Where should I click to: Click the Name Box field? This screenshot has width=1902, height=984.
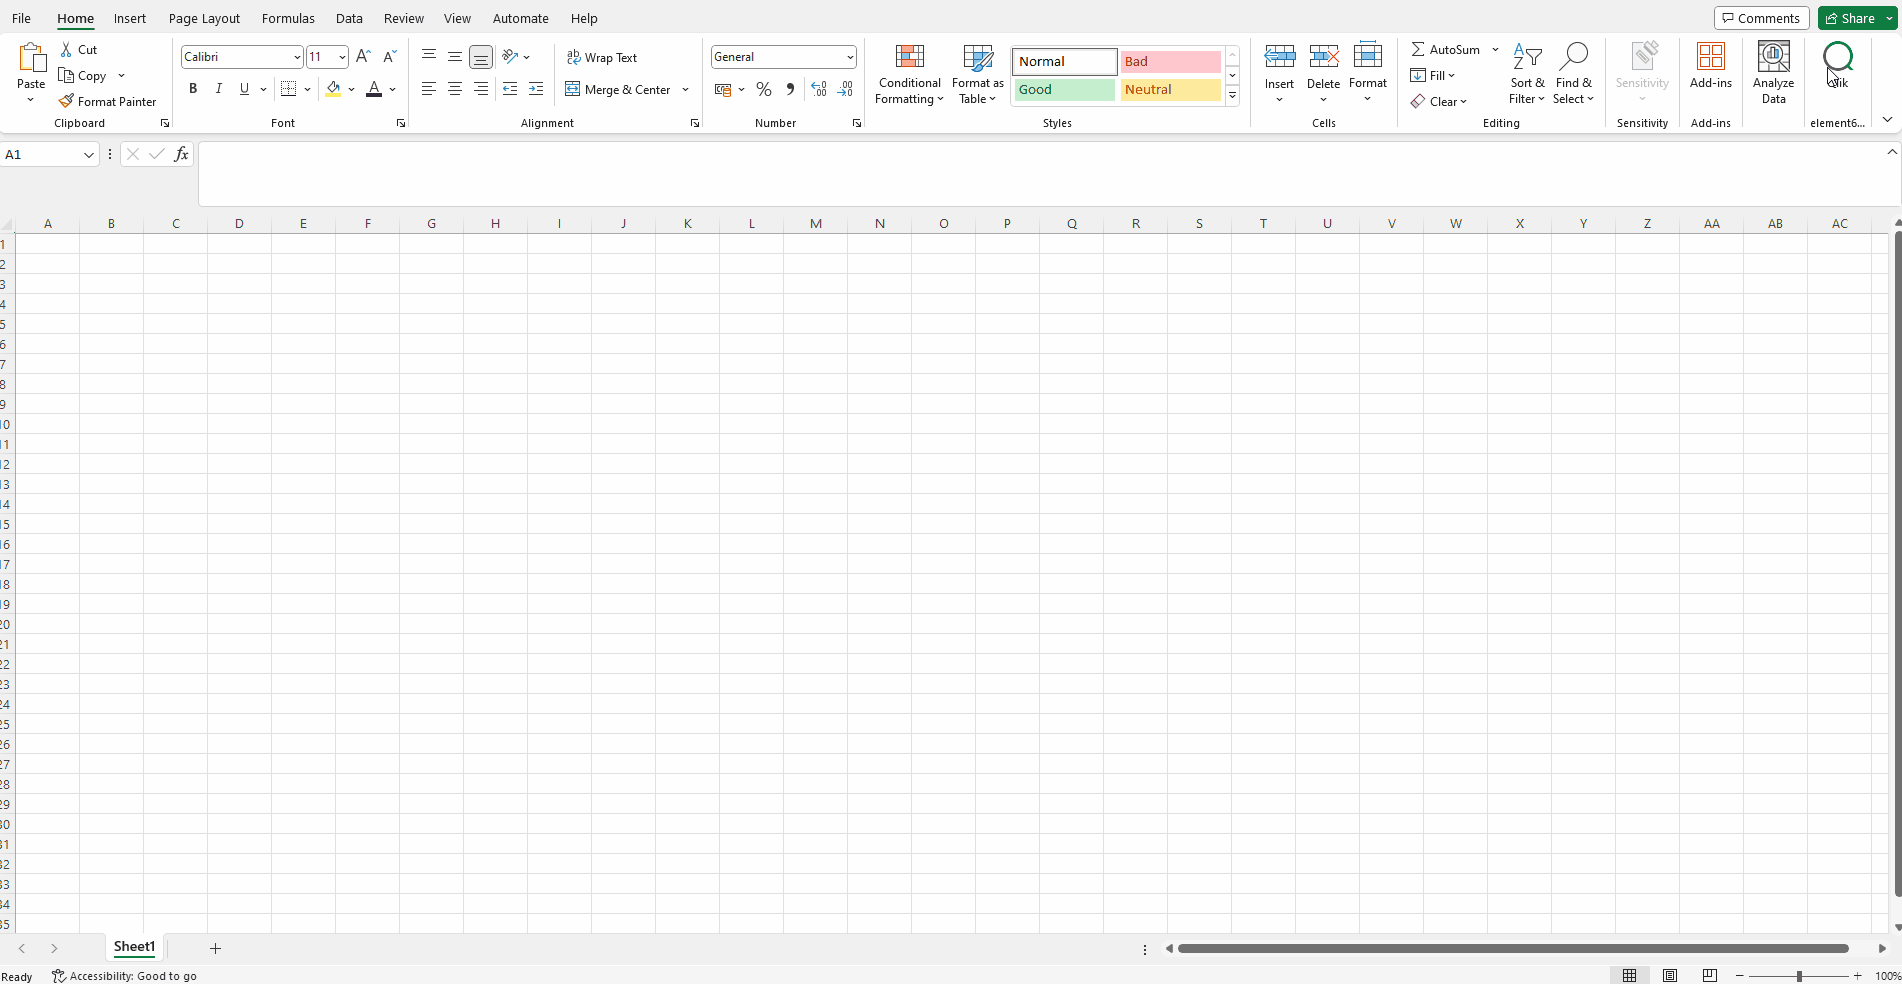pyautogui.click(x=45, y=154)
